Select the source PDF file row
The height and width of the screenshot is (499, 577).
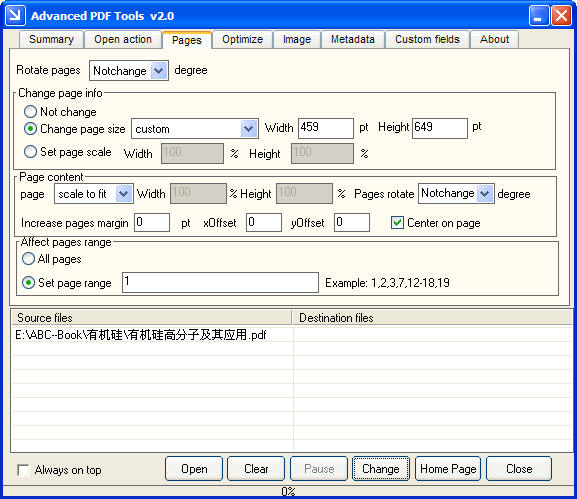(291, 335)
